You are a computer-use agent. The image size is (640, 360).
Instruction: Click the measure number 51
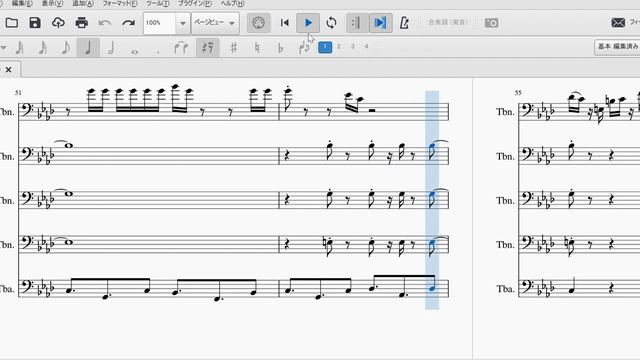18,93
